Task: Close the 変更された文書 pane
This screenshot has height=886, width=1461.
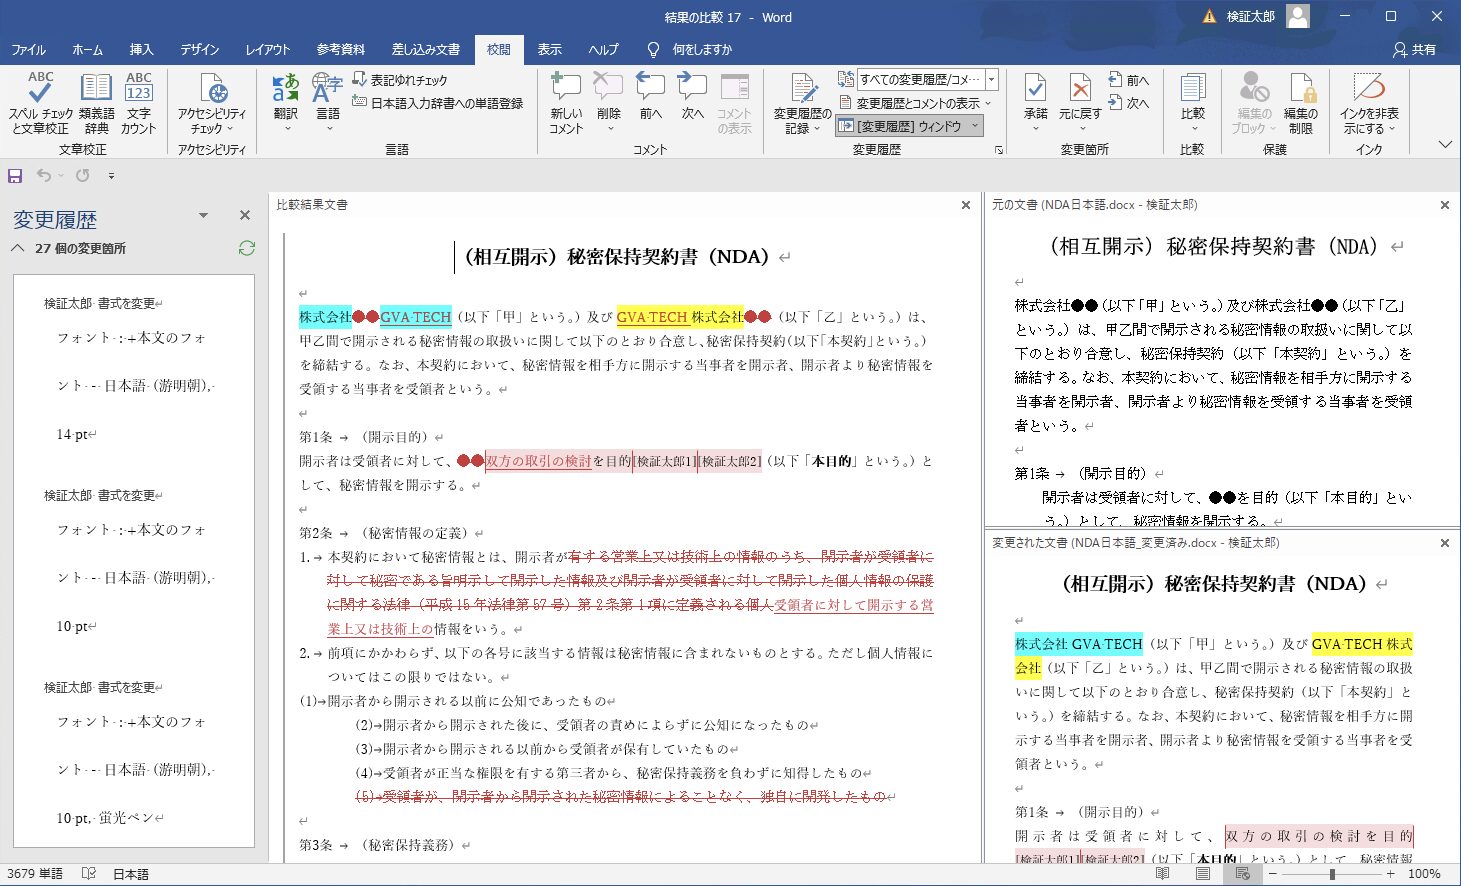Action: (x=1444, y=543)
